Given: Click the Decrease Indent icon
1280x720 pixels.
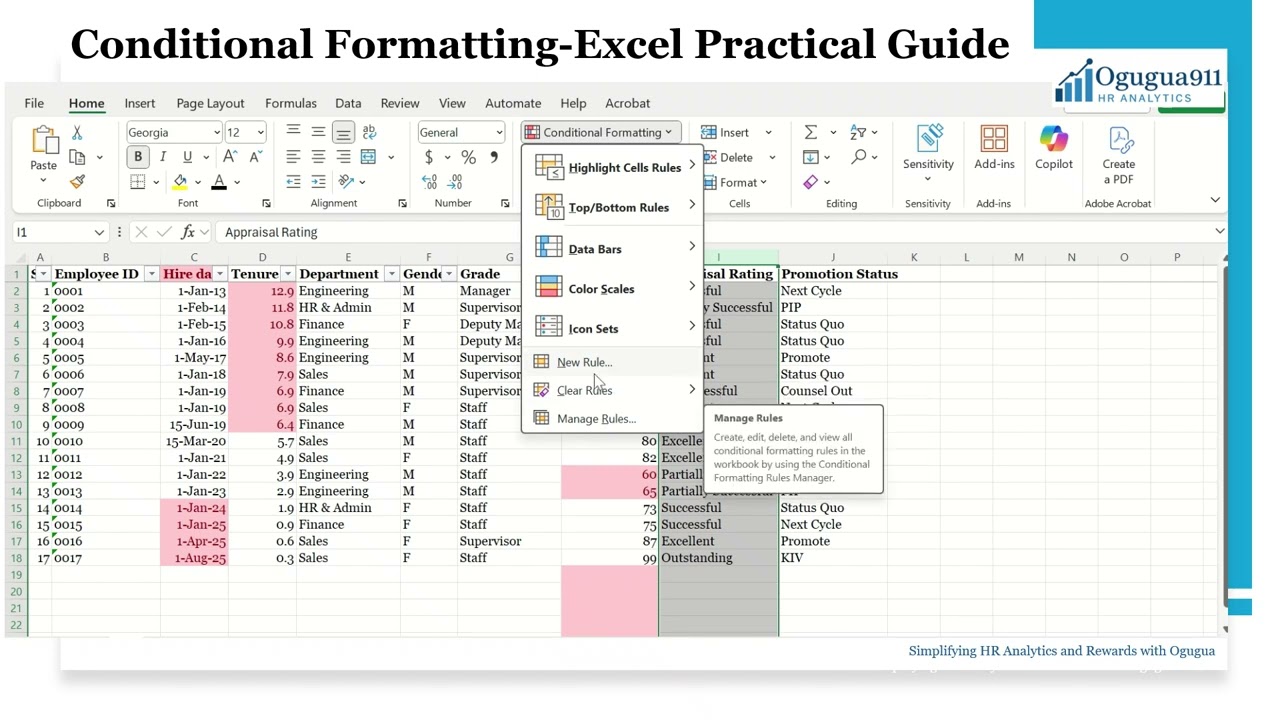Looking at the screenshot, I should [x=293, y=182].
